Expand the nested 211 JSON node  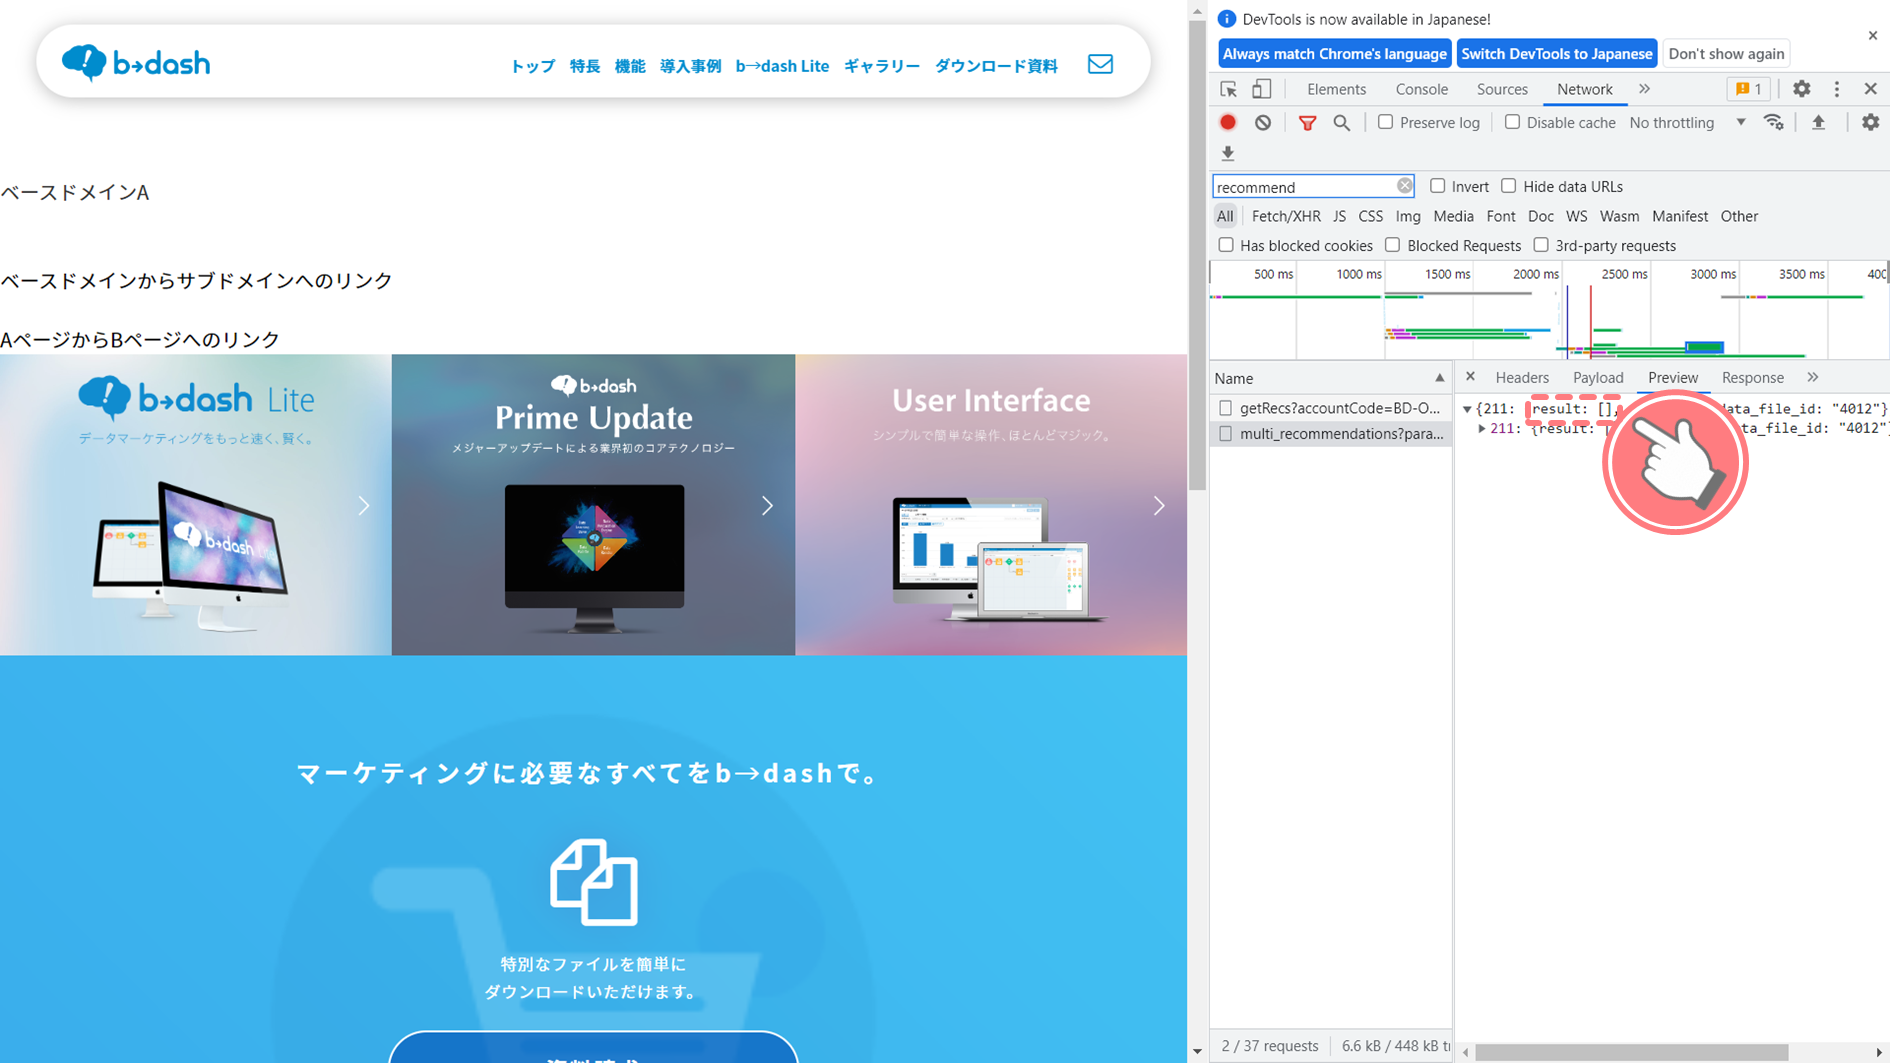1482,428
